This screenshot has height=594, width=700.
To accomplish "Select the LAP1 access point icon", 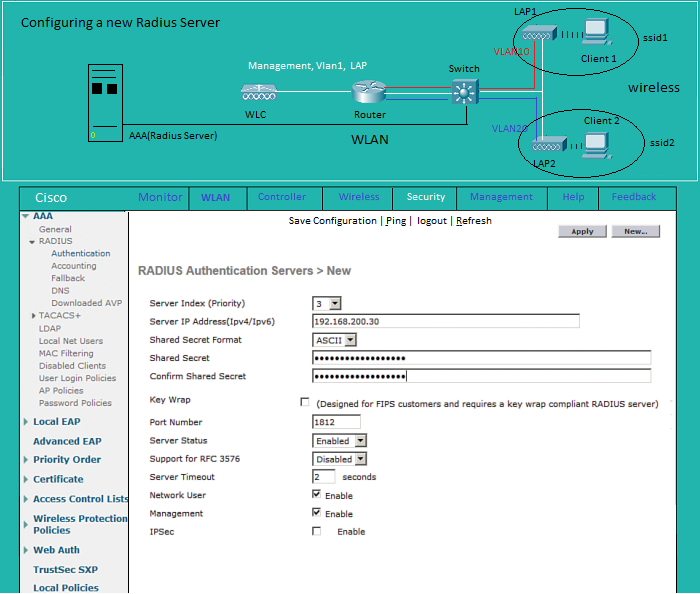I will click(541, 33).
